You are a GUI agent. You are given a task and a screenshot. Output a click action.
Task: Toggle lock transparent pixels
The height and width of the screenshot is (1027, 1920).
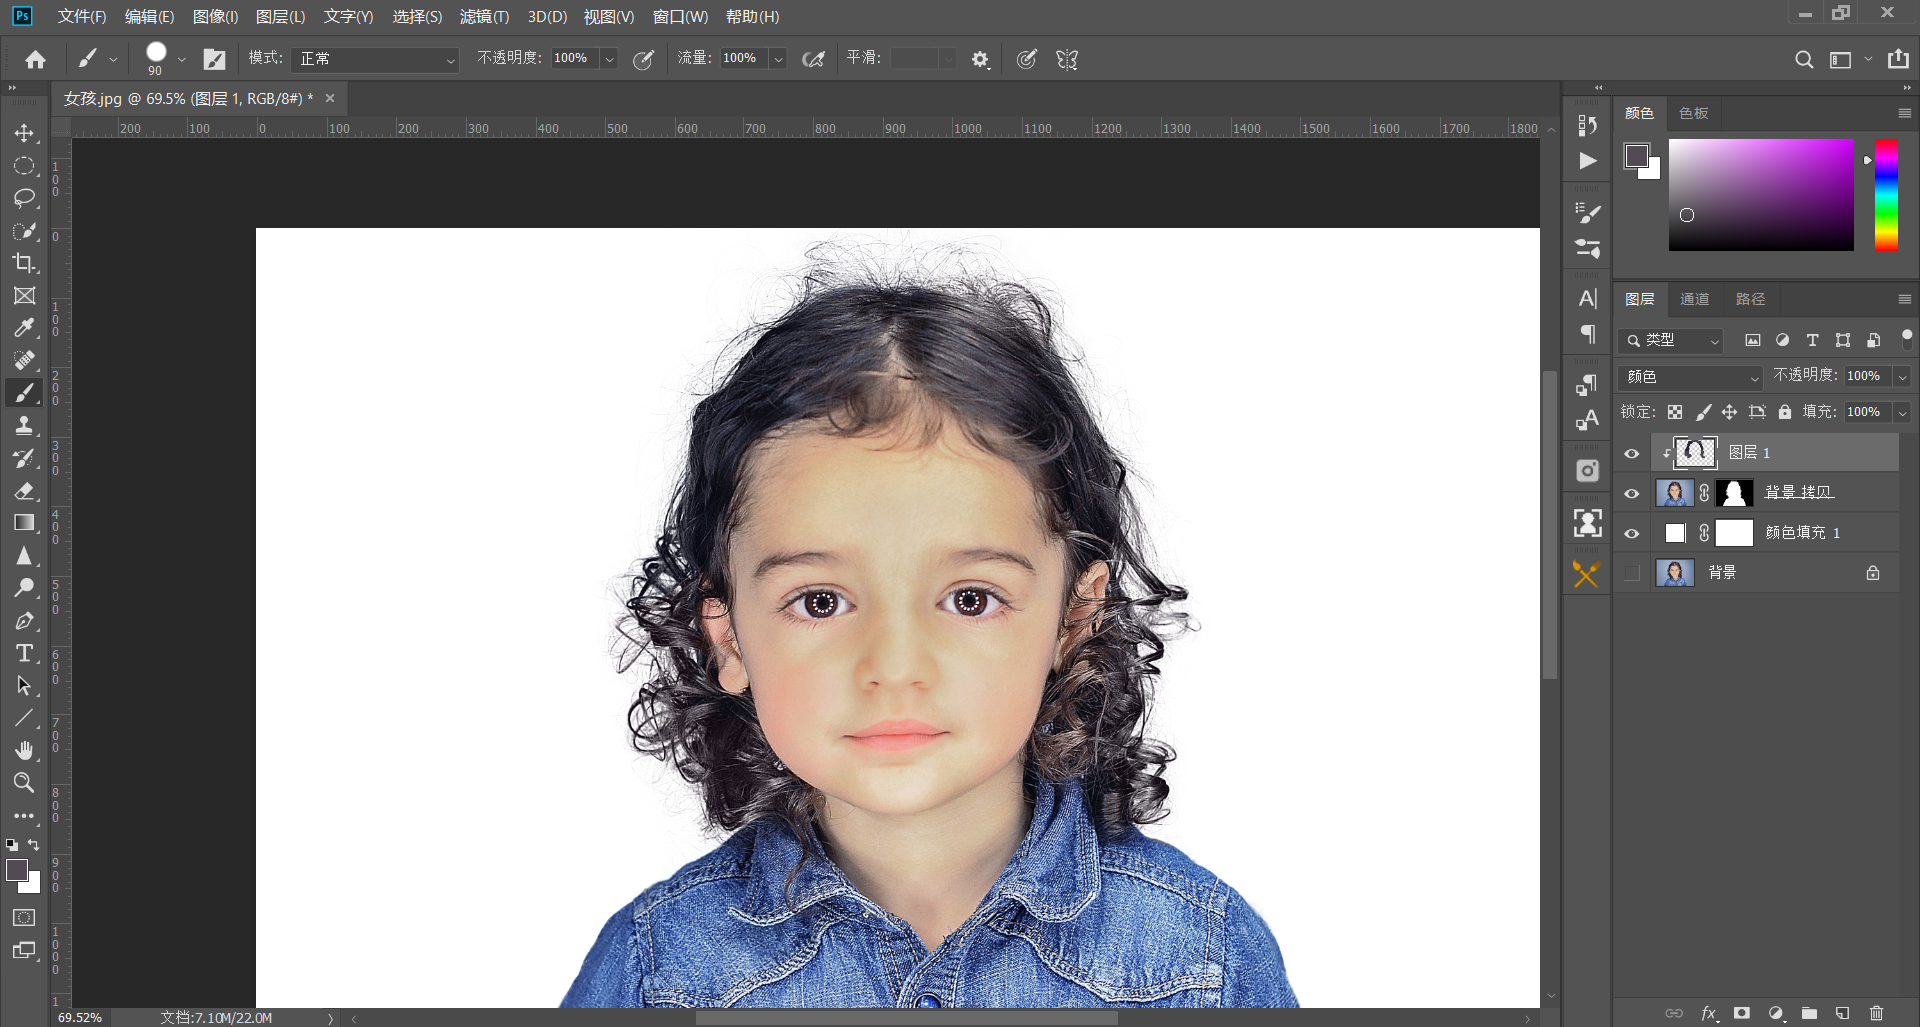tap(1675, 412)
